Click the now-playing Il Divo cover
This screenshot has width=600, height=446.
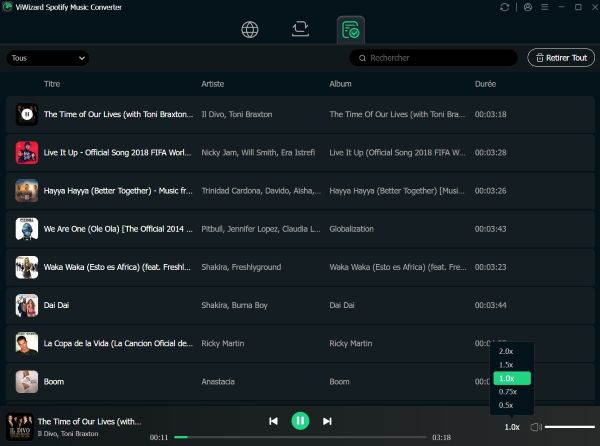click(x=20, y=427)
